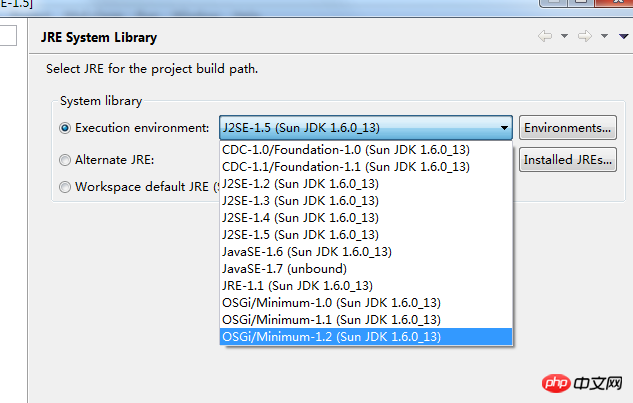Collapse the execution environment combo box arrow

(504, 128)
